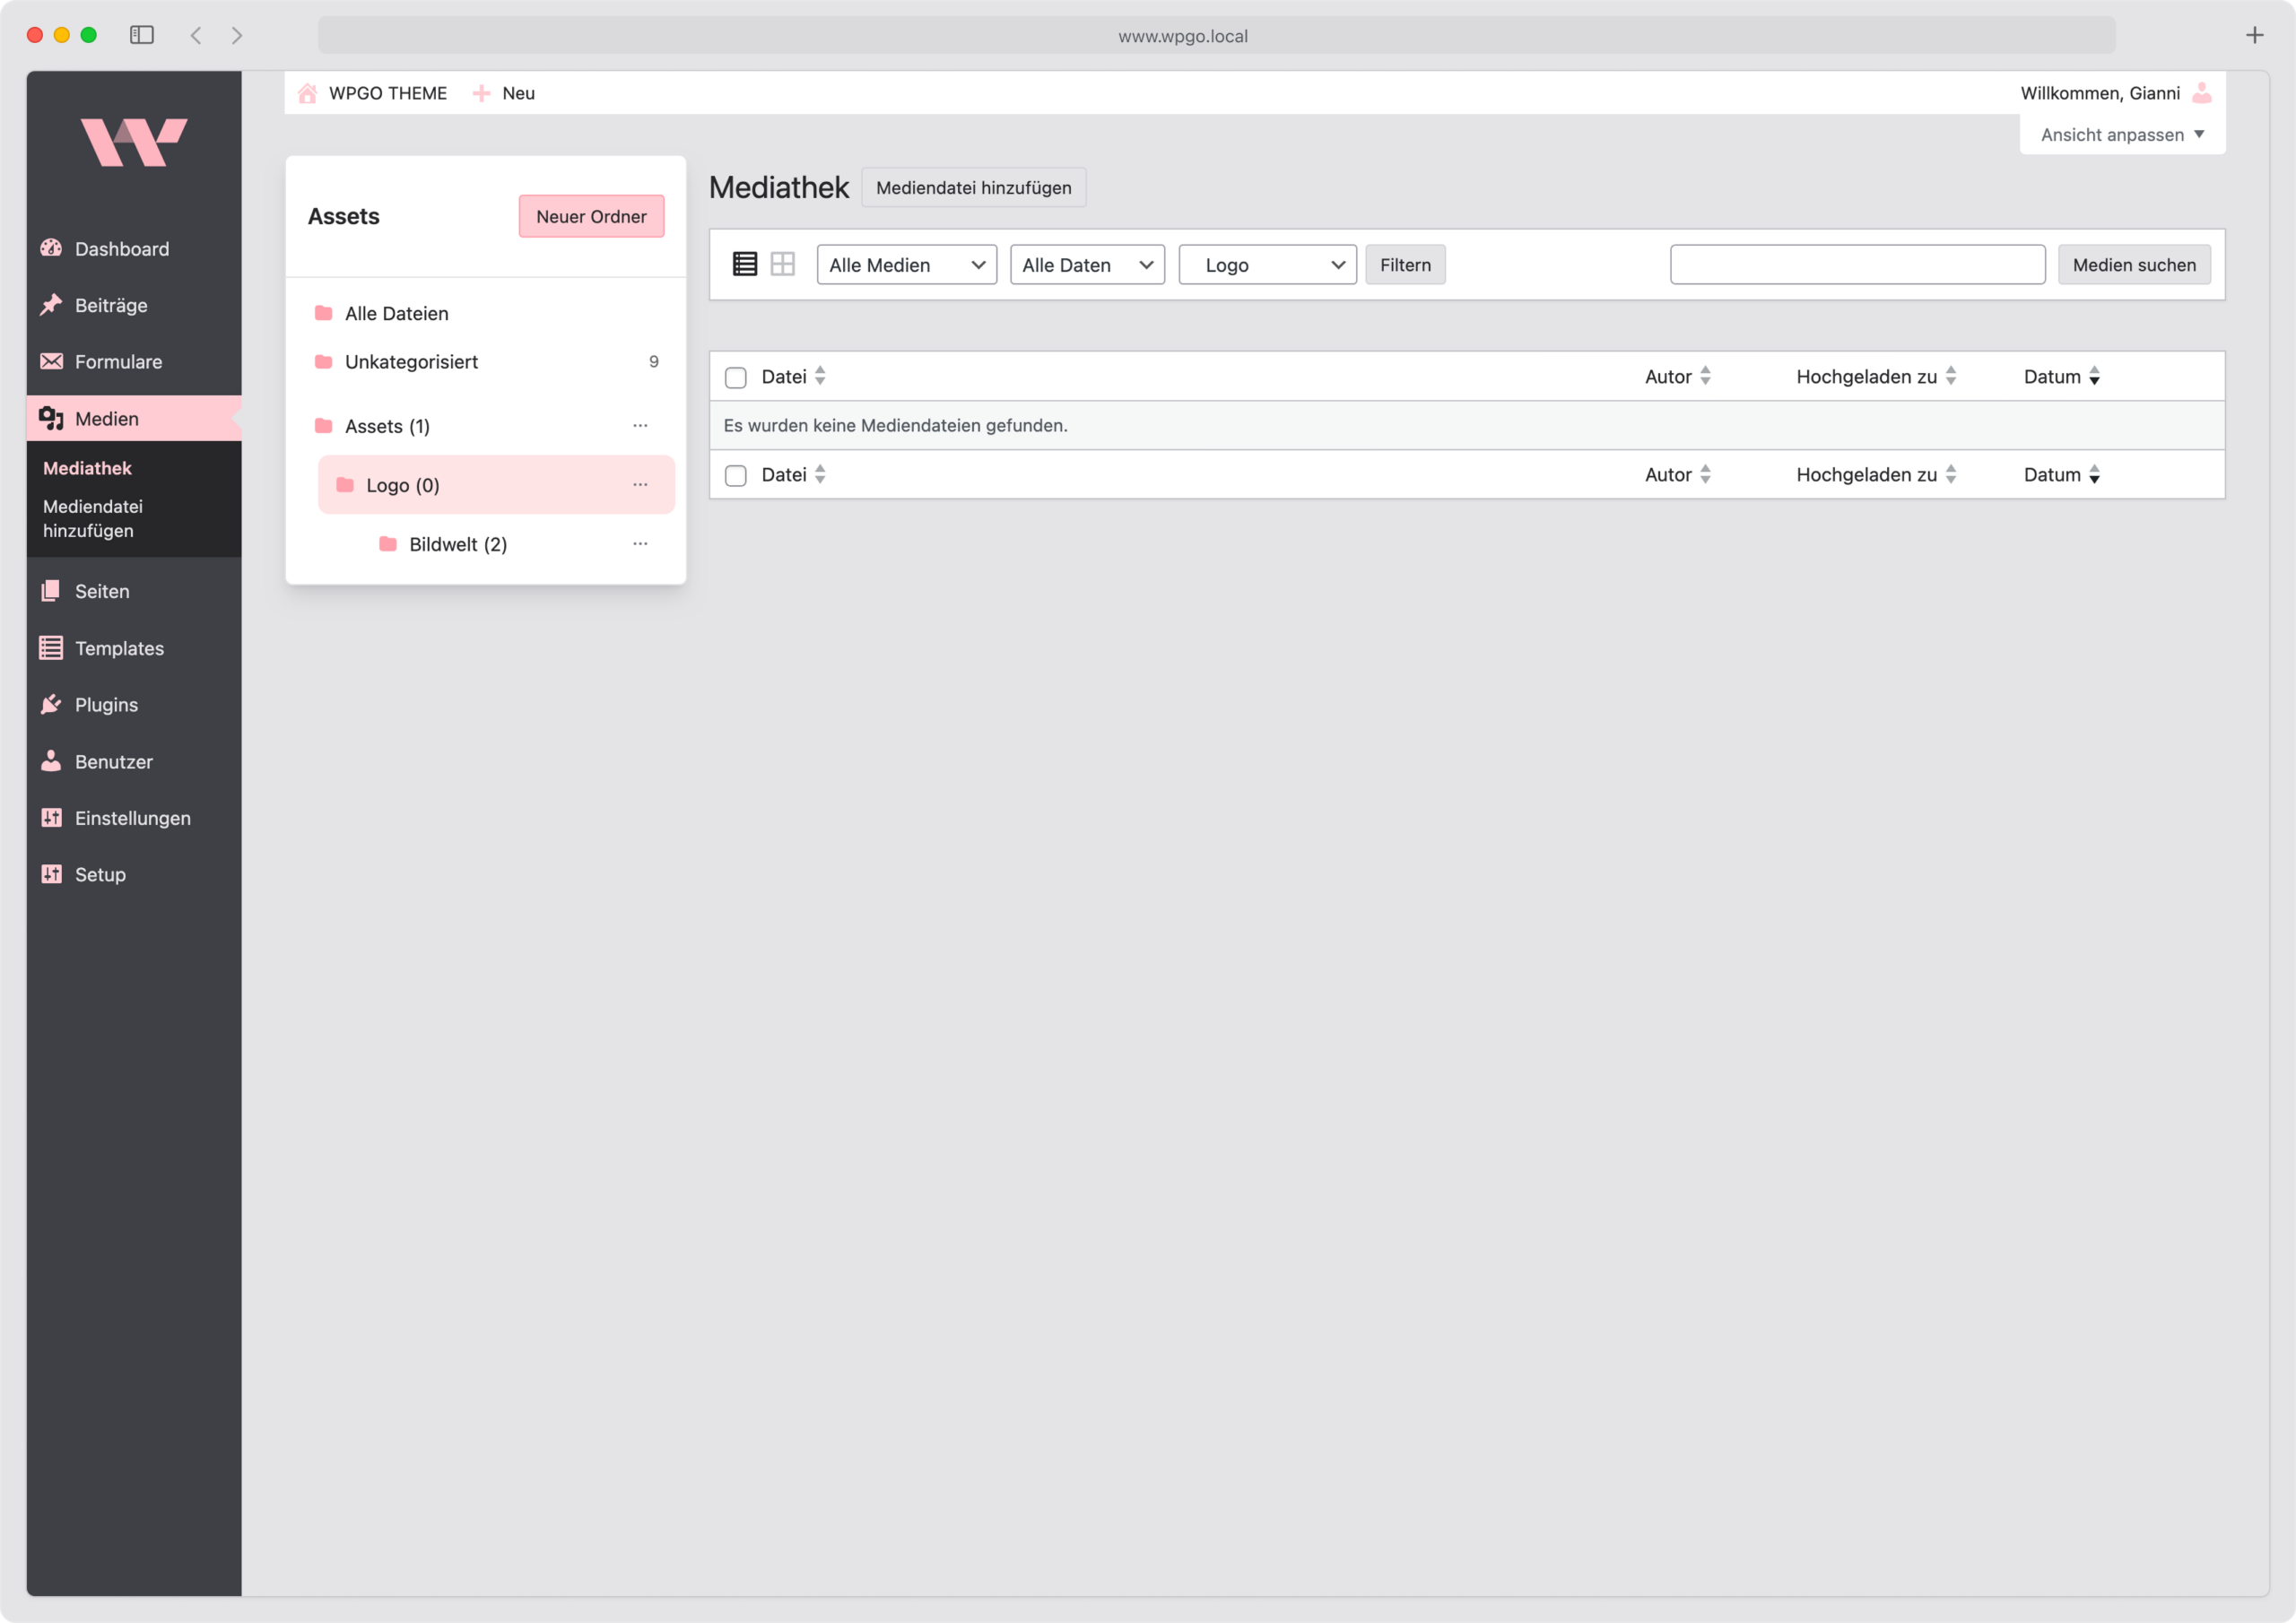Screen dimensions: 2296x1623
Task: Open Formulare using the envelope icon
Action: (52, 361)
